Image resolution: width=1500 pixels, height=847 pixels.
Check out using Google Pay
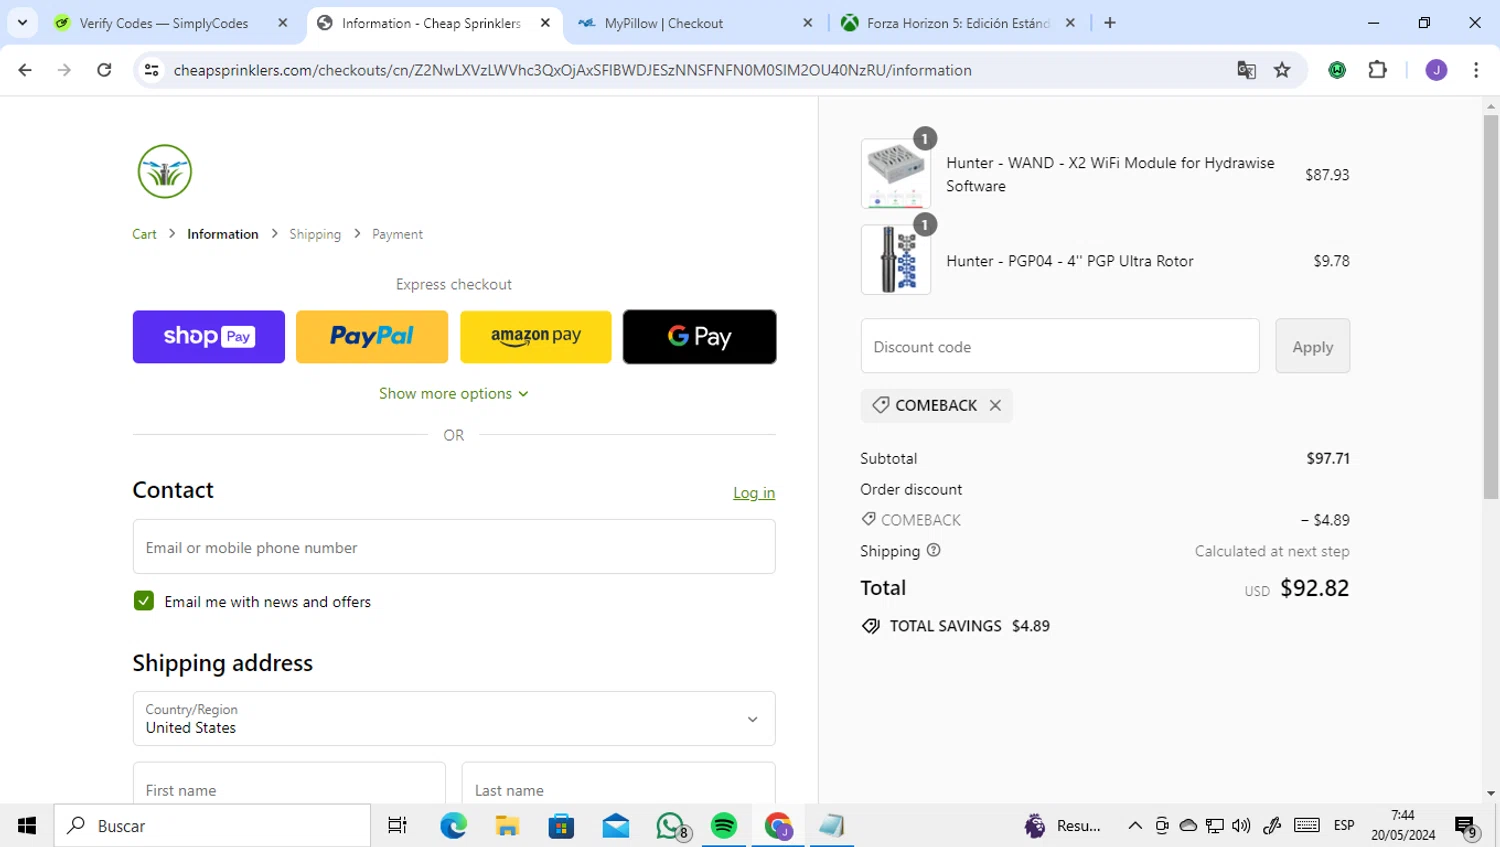(x=699, y=336)
